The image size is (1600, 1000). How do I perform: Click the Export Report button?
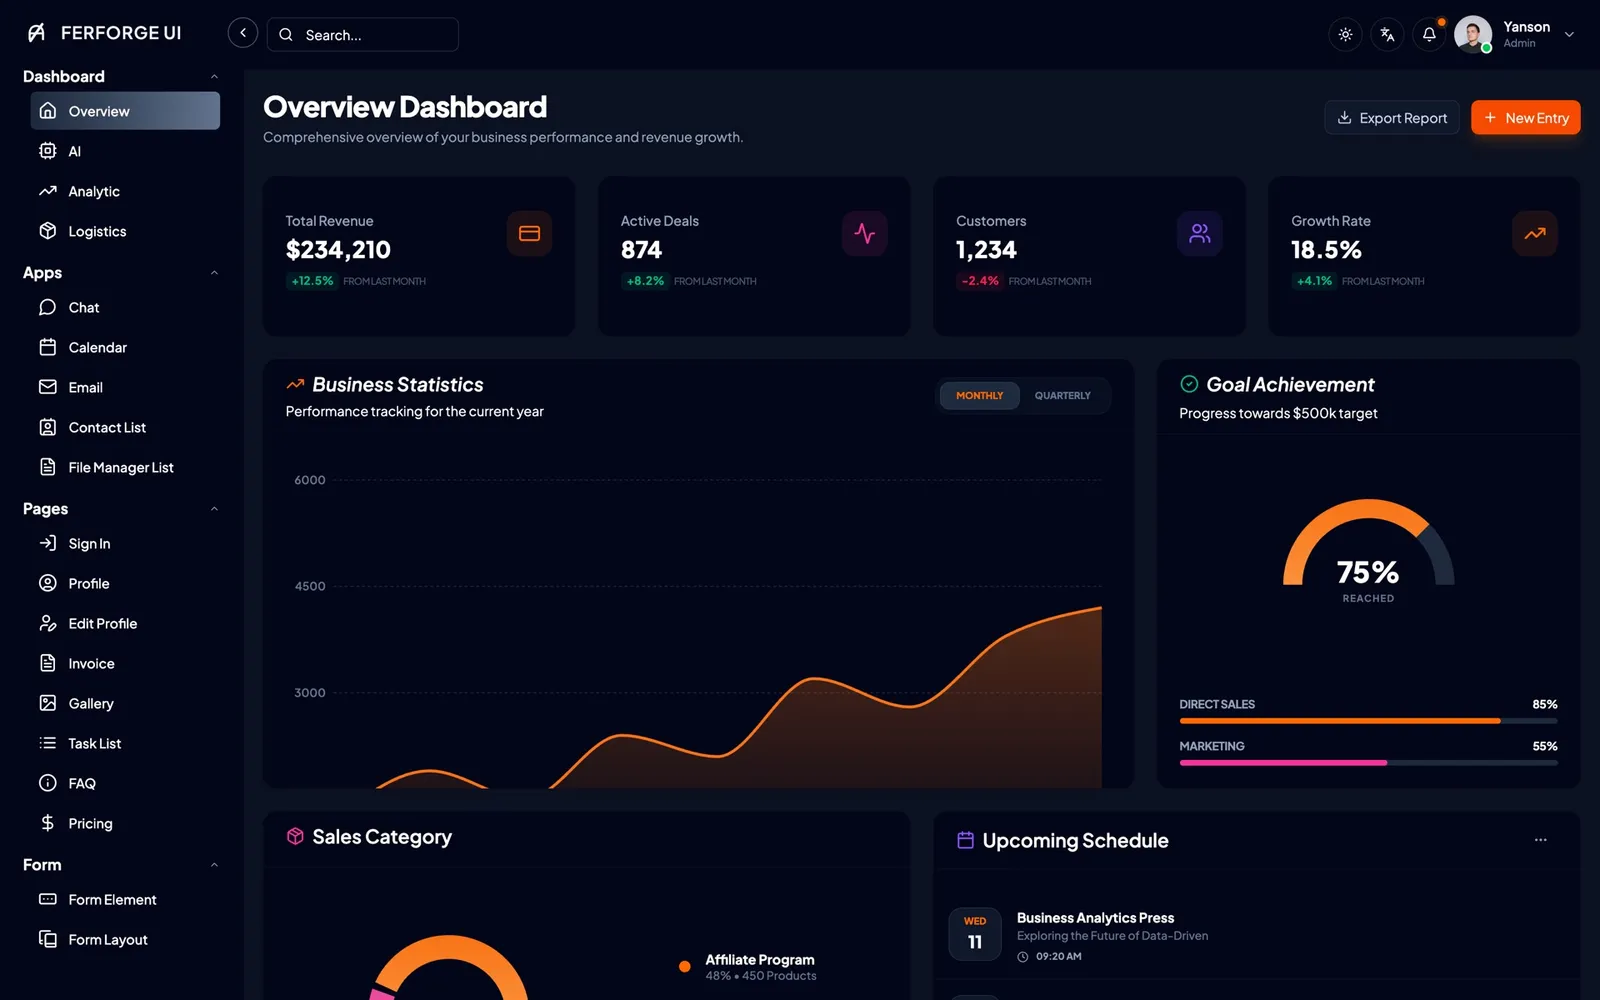pyautogui.click(x=1392, y=118)
